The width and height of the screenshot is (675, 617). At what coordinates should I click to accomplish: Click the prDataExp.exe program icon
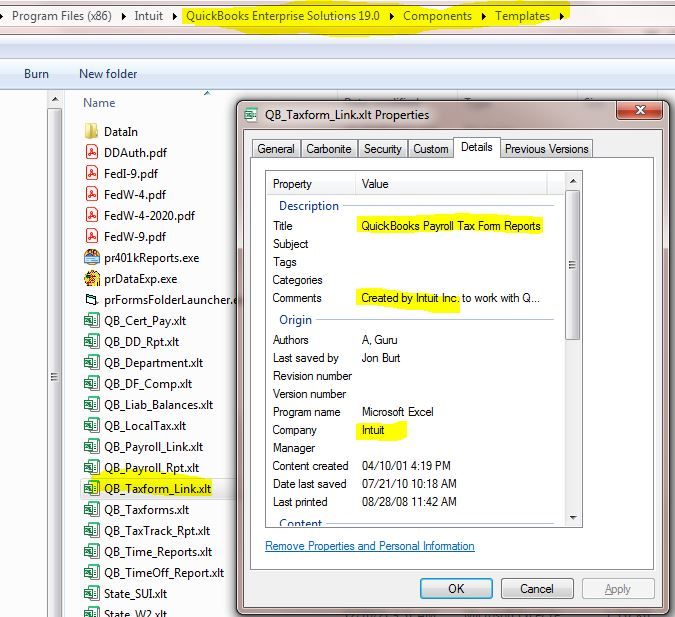tap(92, 279)
